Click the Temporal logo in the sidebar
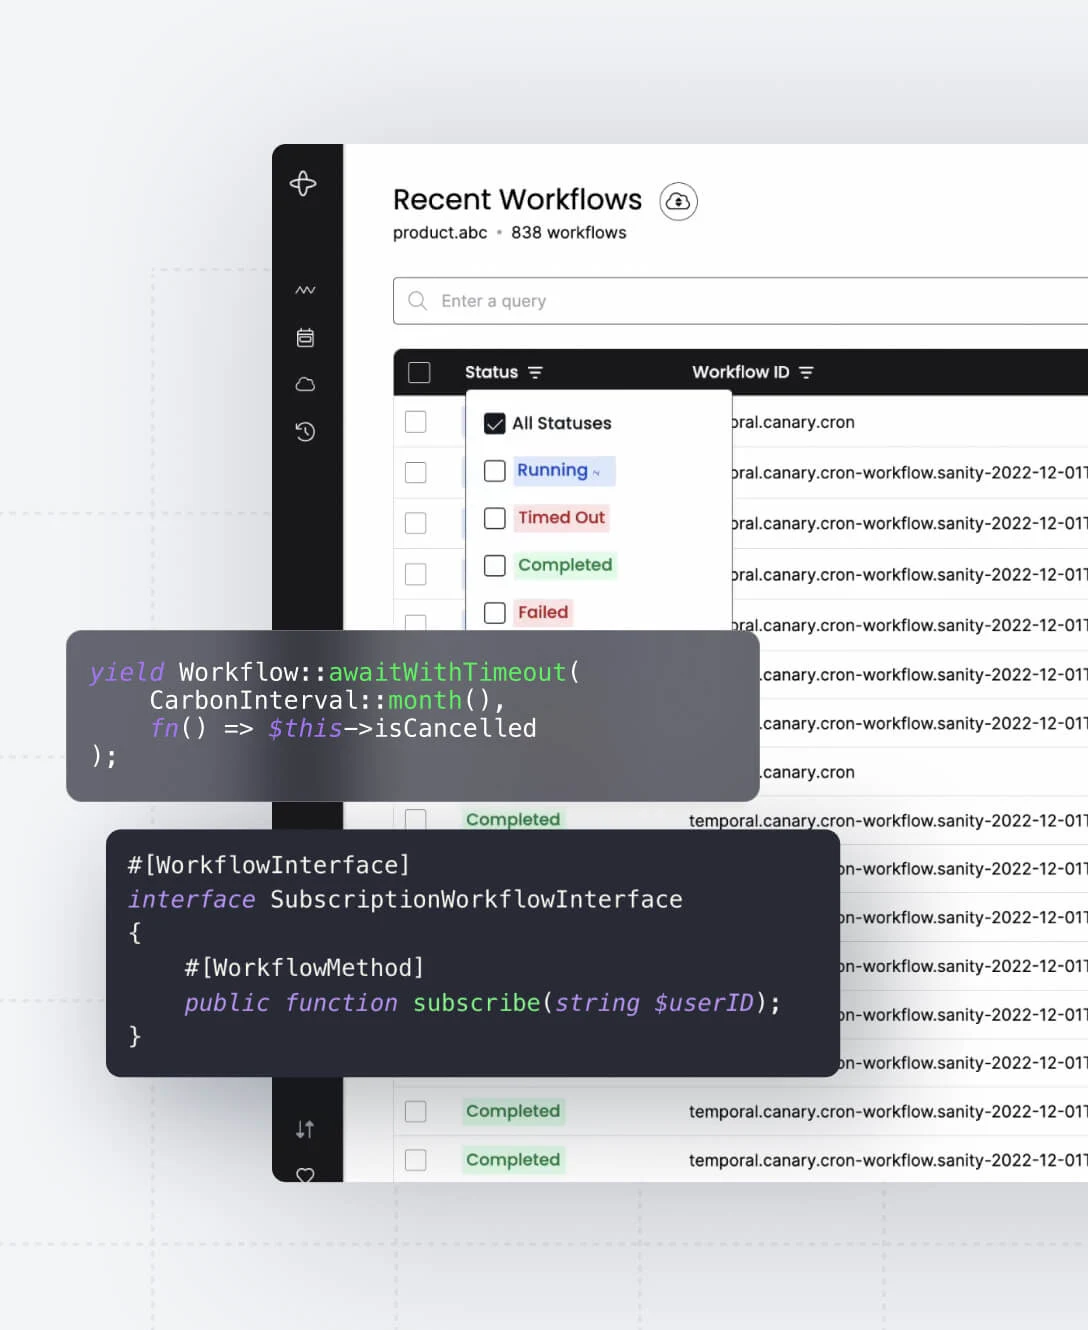The image size is (1088, 1330). [305, 184]
